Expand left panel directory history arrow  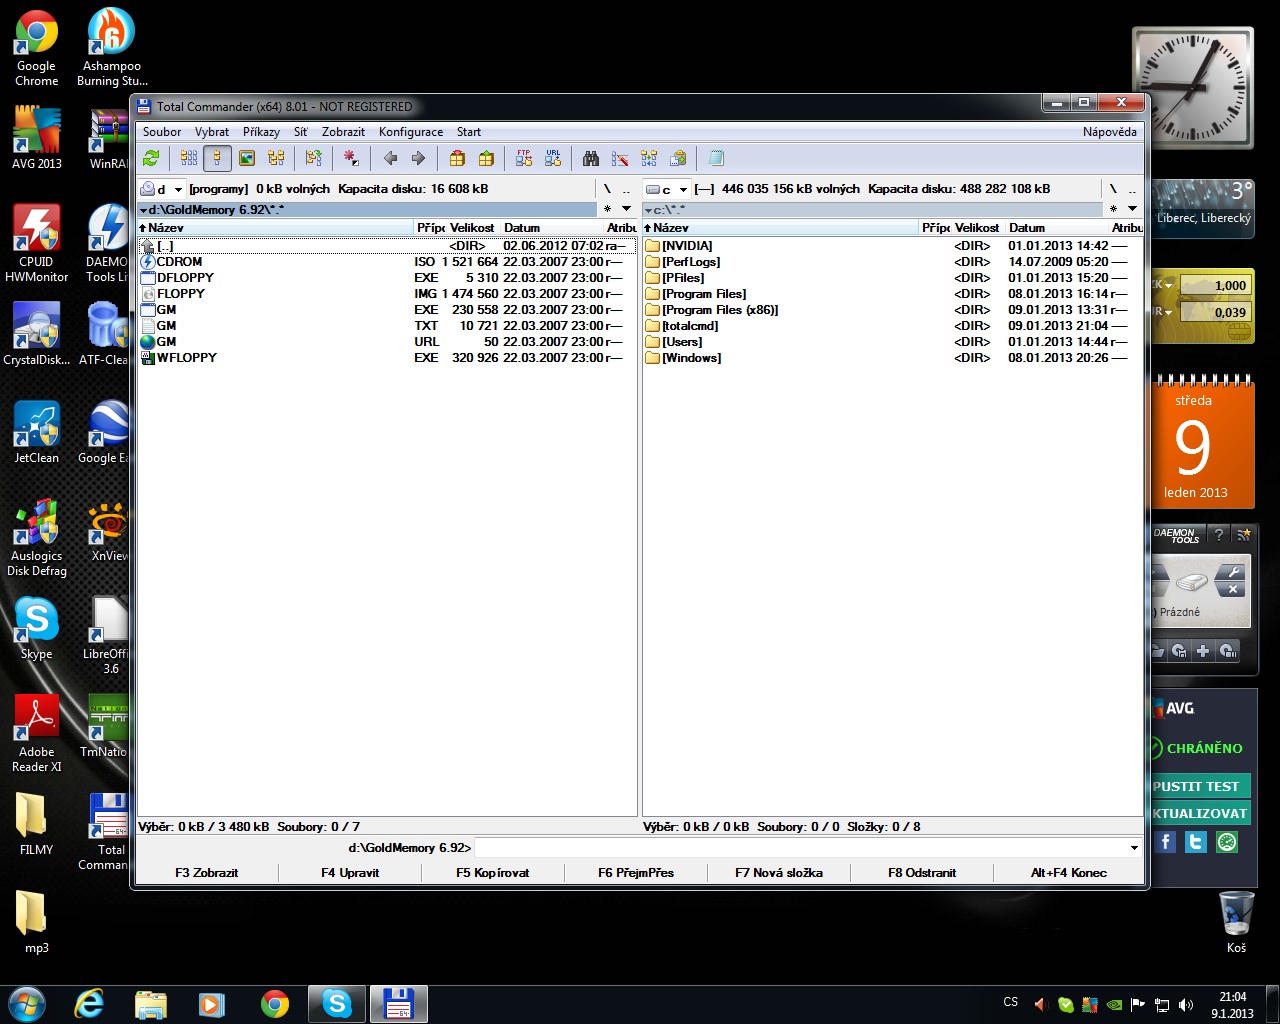coord(627,209)
